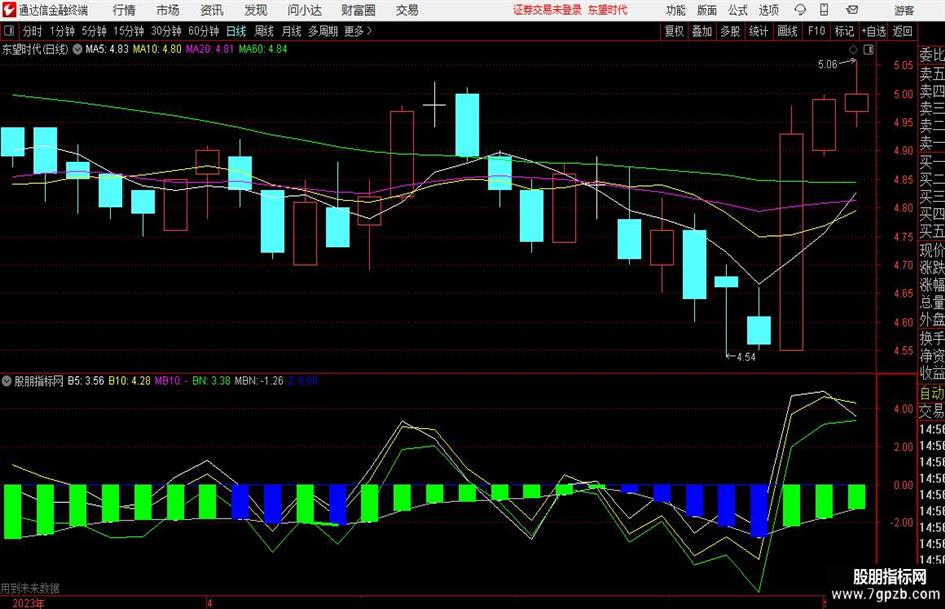
Task: Click the 标记 mark button
Action: click(x=844, y=31)
